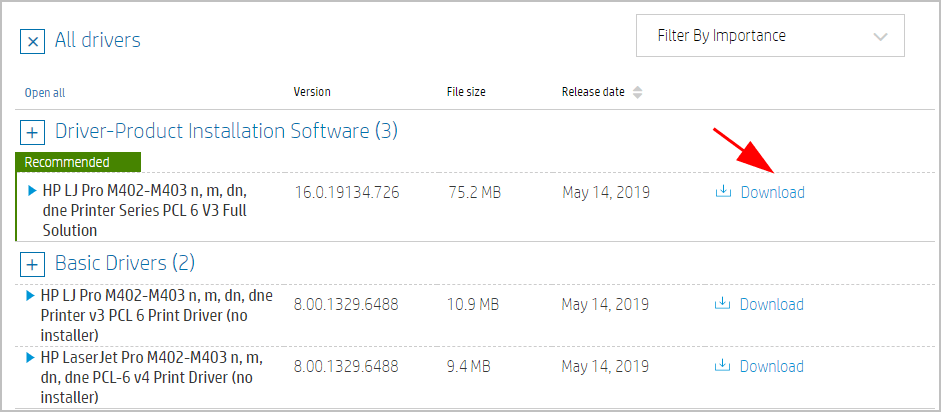Expand triangle for v3 PCL 6 Print Driver
941x412 pixels.
(31, 295)
